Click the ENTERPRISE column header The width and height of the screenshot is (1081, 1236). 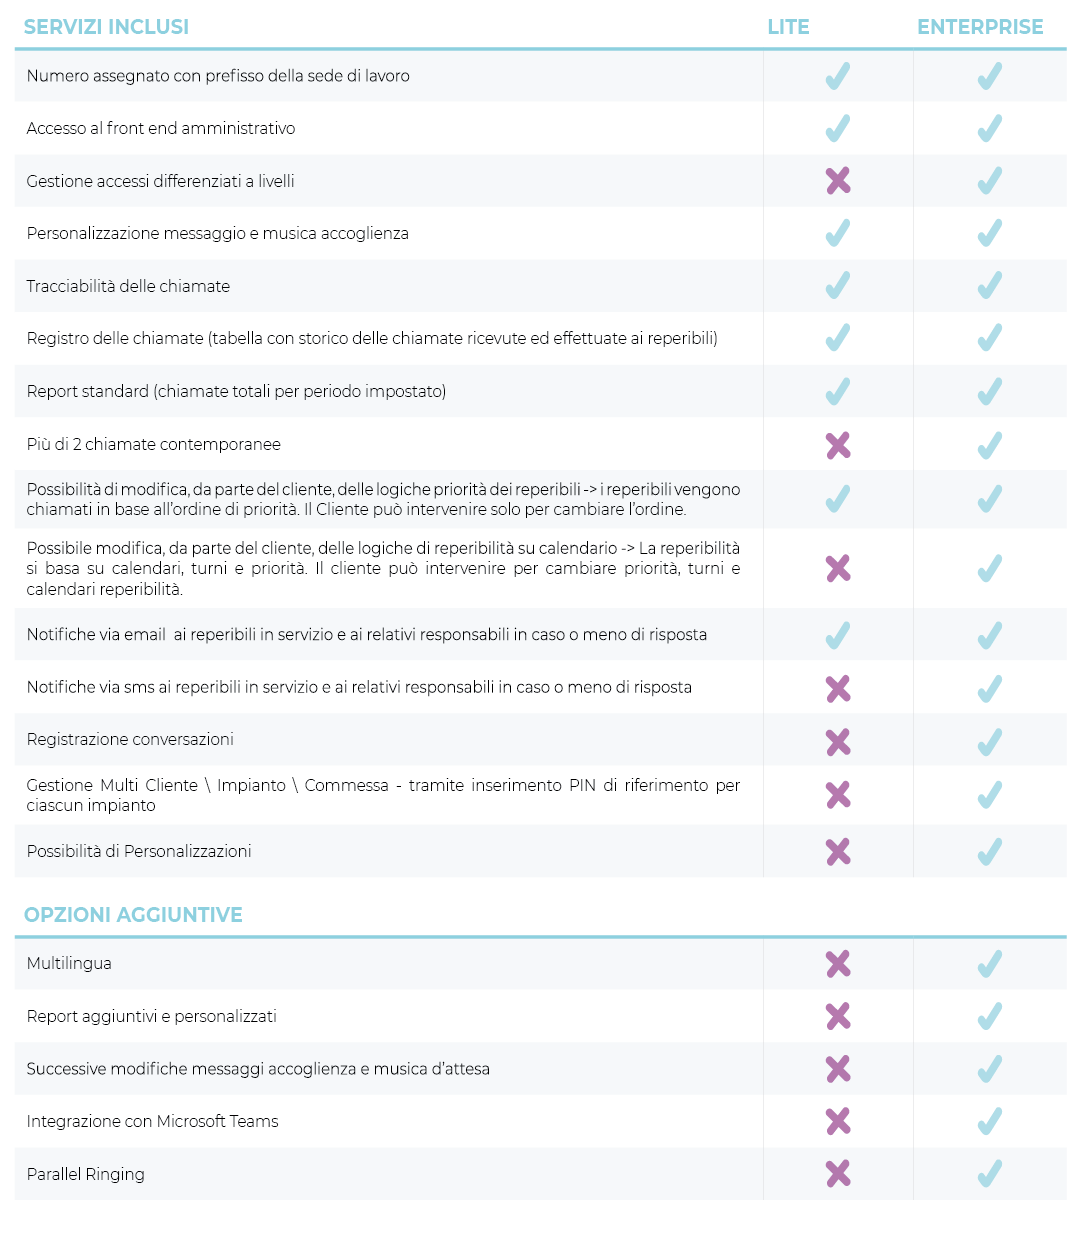(x=979, y=27)
